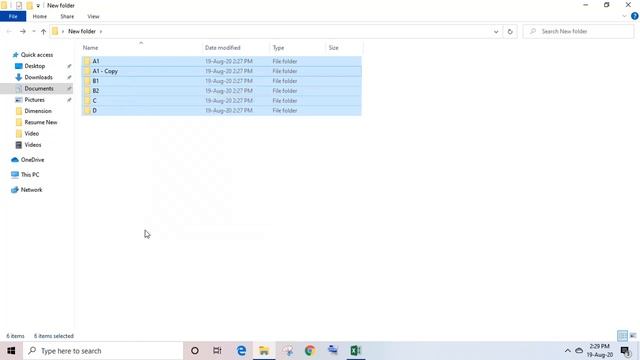Click the taskbar Type here to search box
Viewport: 640px width, 360px height.
103,351
